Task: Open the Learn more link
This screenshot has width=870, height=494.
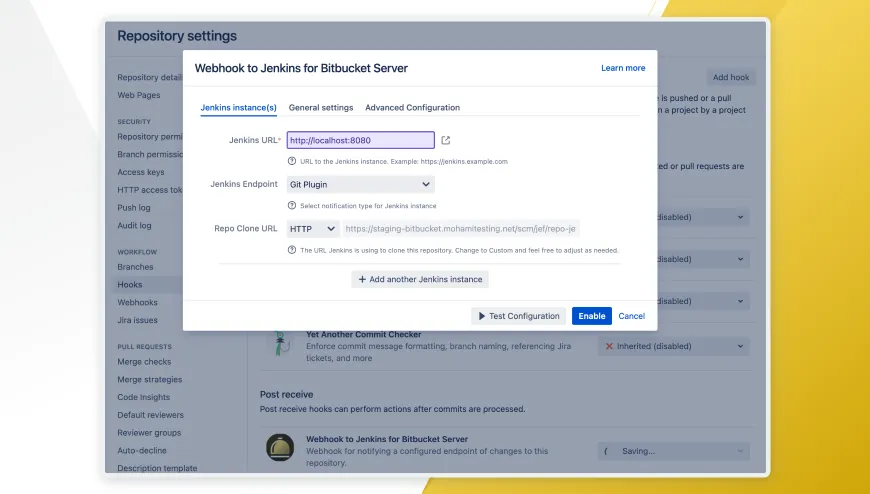Action: pos(623,68)
